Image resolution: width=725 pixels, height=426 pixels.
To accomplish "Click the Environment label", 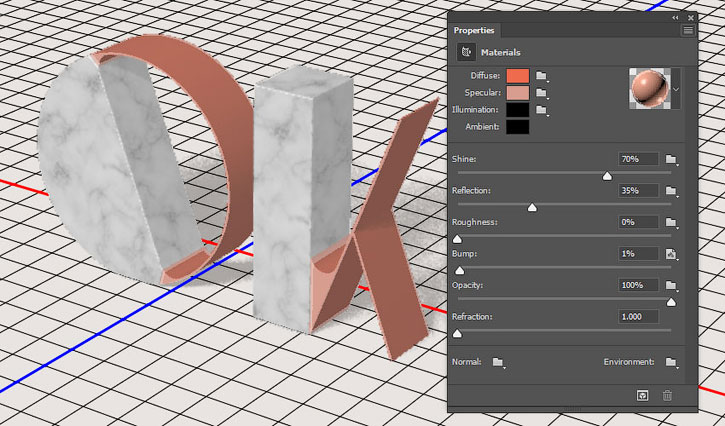I will coord(629,362).
